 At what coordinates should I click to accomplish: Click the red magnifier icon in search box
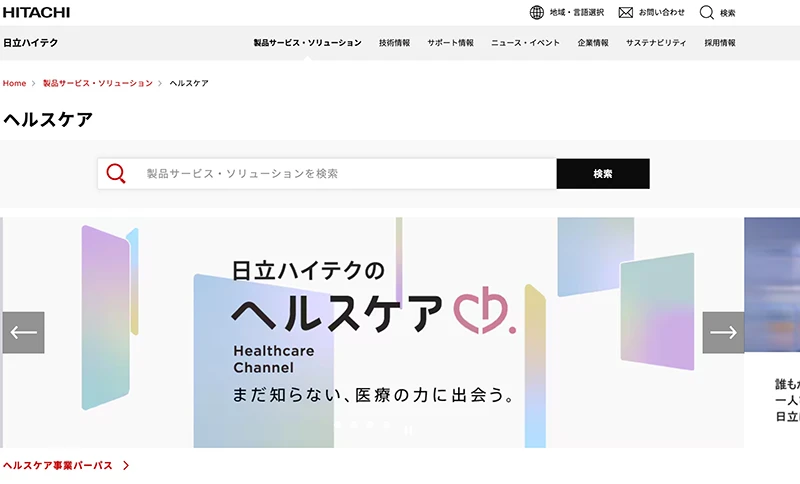(x=116, y=173)
